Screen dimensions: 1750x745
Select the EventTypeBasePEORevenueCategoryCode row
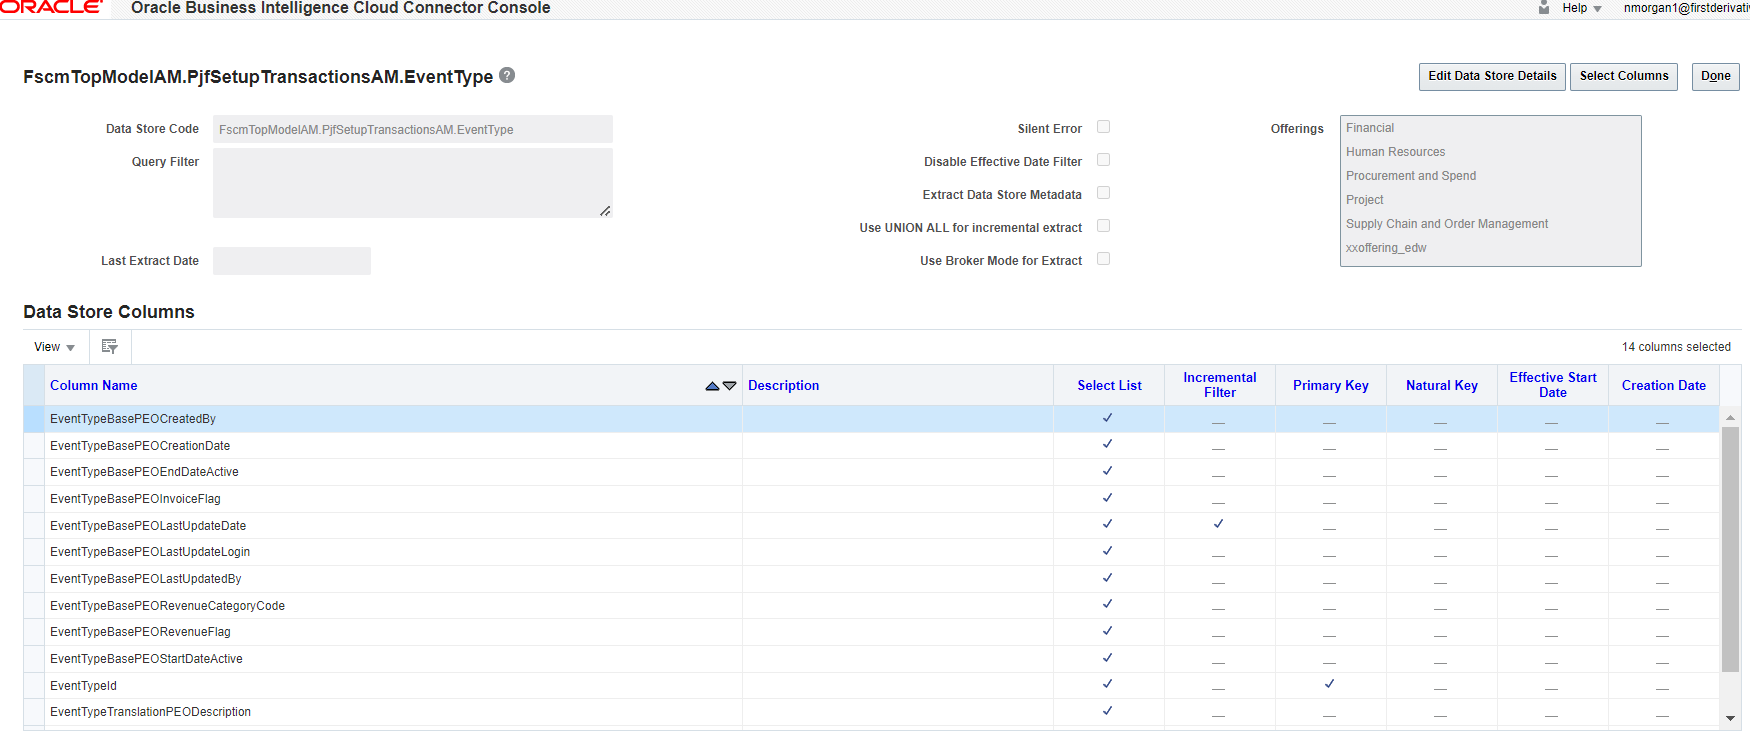pos(871,606)
